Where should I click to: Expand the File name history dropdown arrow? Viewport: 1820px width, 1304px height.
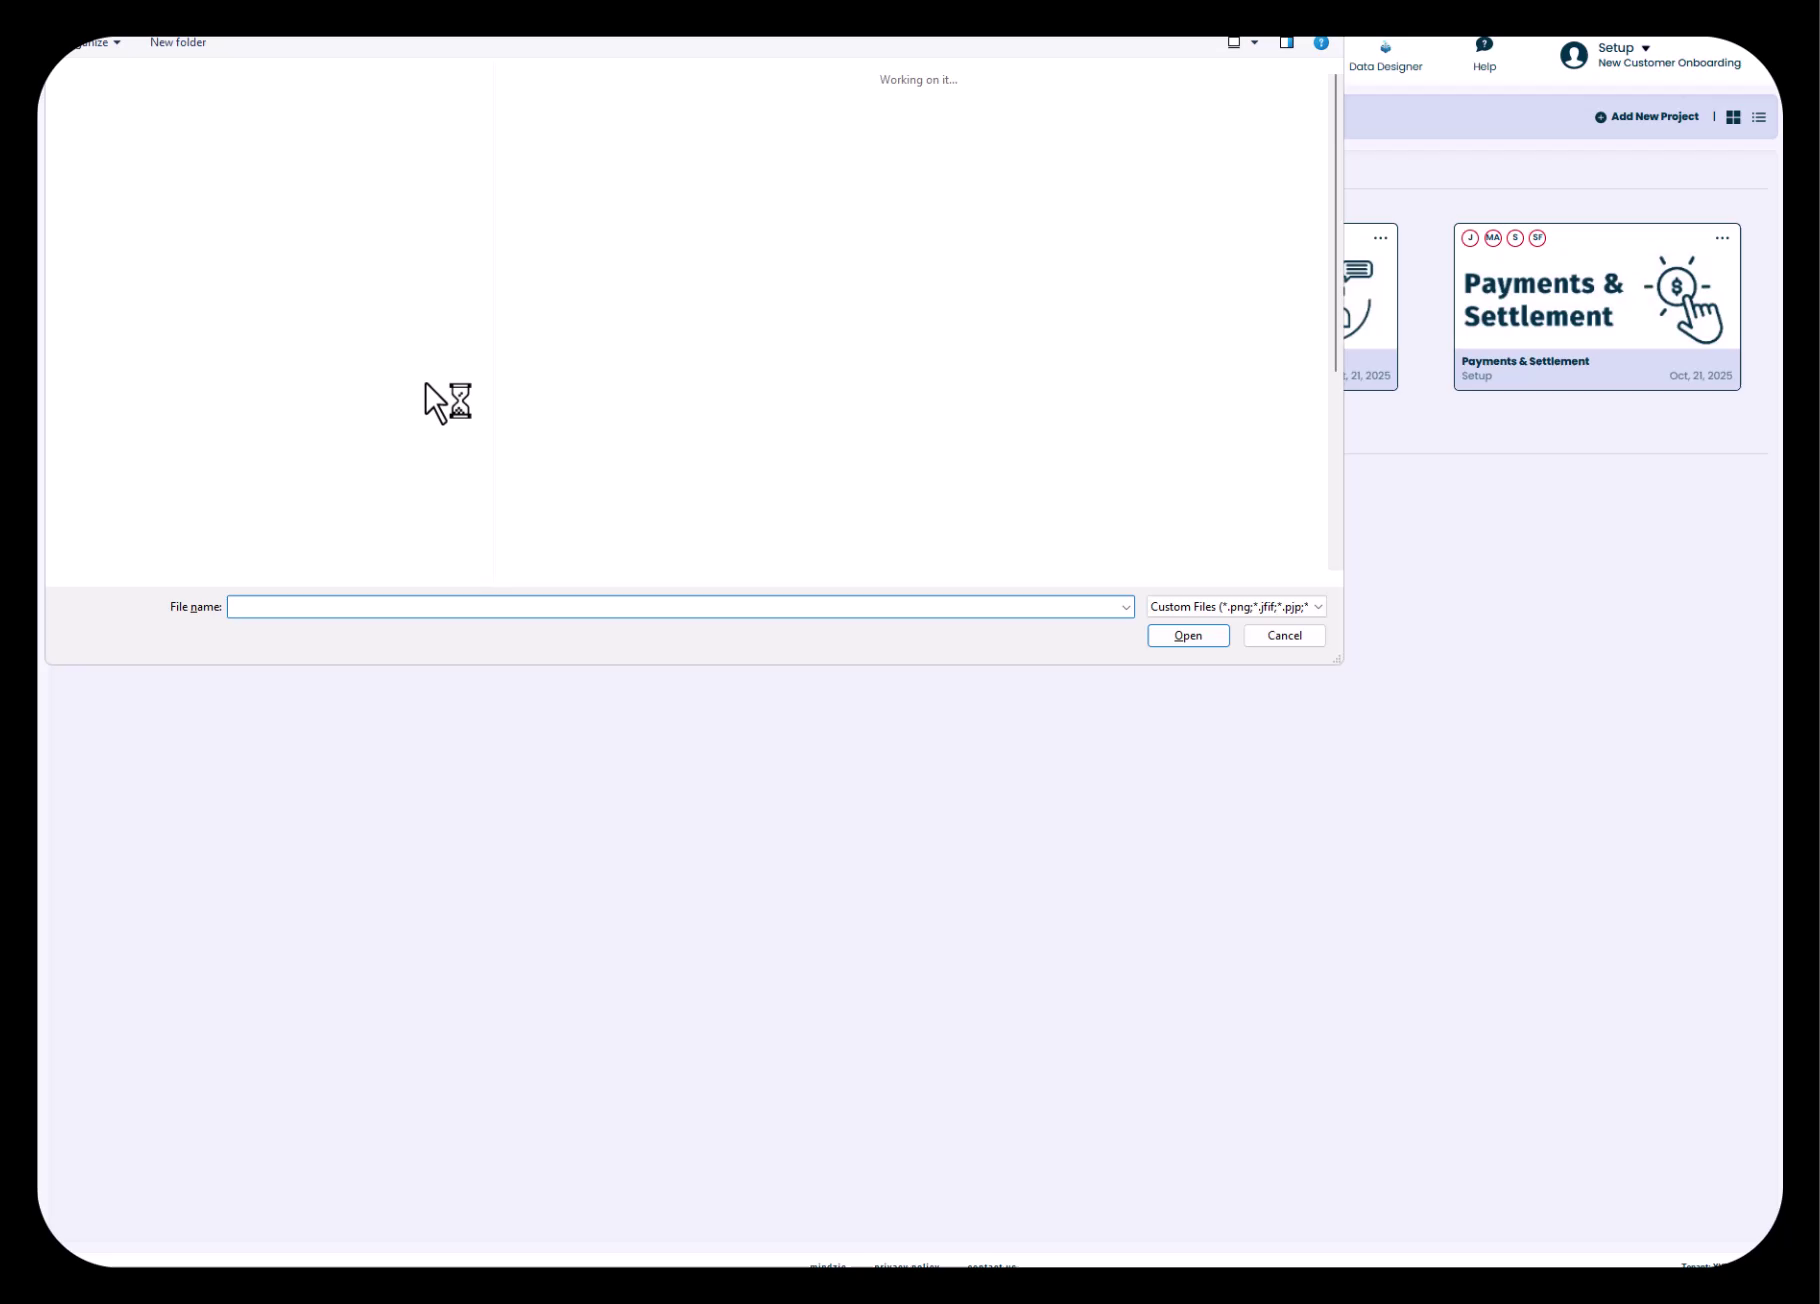coord(1125,607)
